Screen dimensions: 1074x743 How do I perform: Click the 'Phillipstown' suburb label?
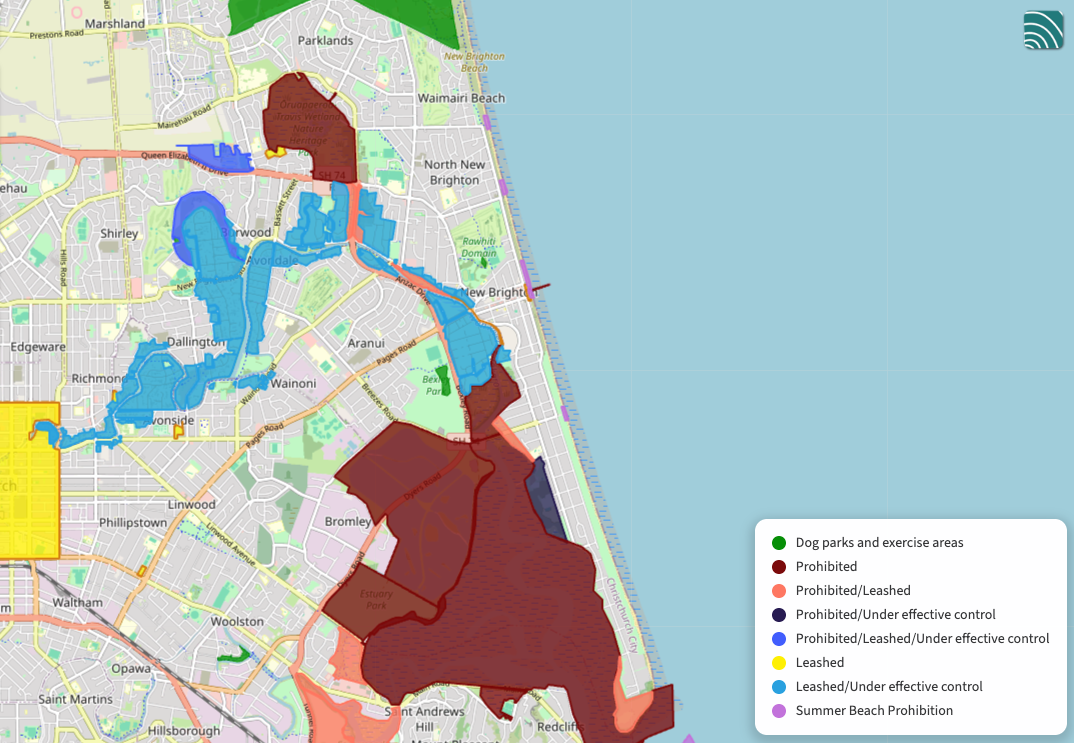pyautogui.click(x=133, y=522)
